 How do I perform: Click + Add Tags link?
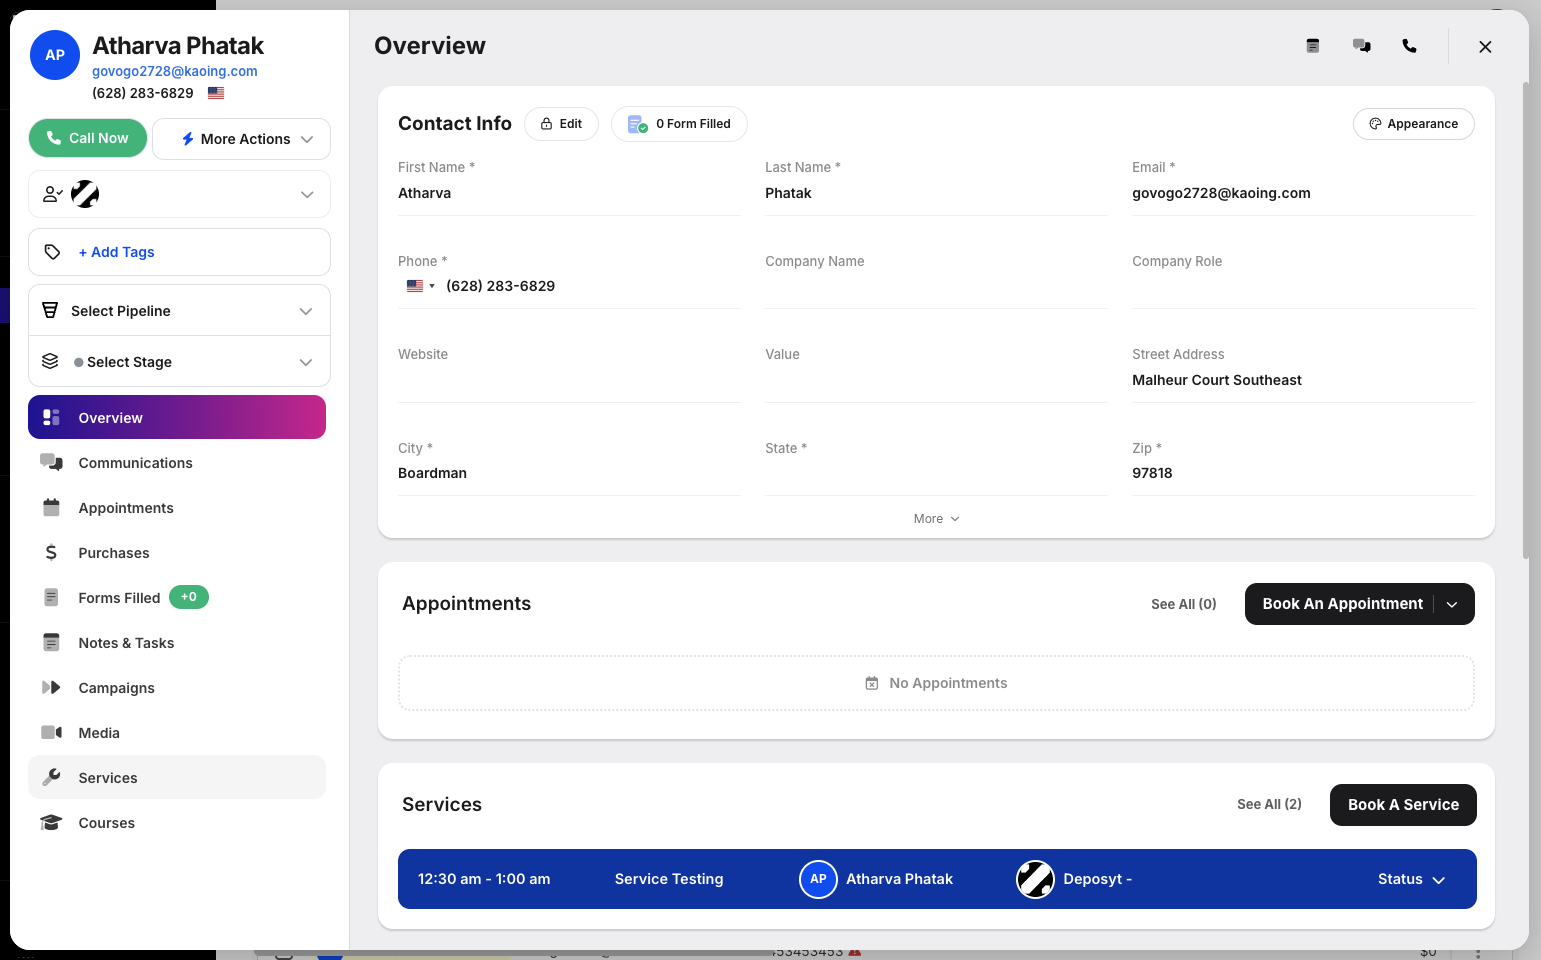point(116,252)
